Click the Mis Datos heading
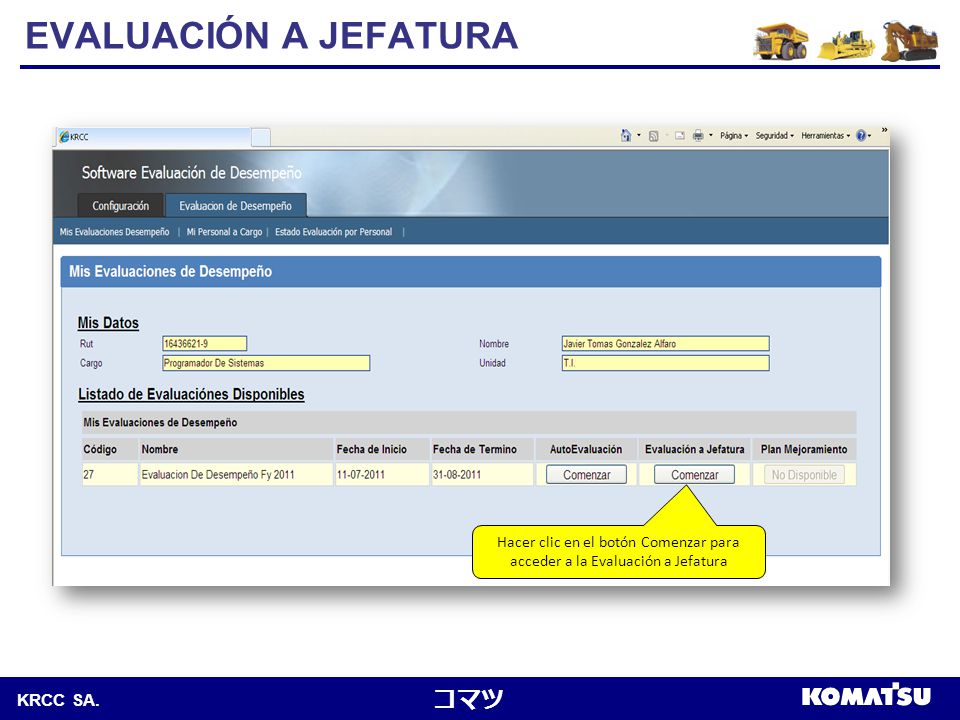The image size is (960, 720). [x=108, y=323]
